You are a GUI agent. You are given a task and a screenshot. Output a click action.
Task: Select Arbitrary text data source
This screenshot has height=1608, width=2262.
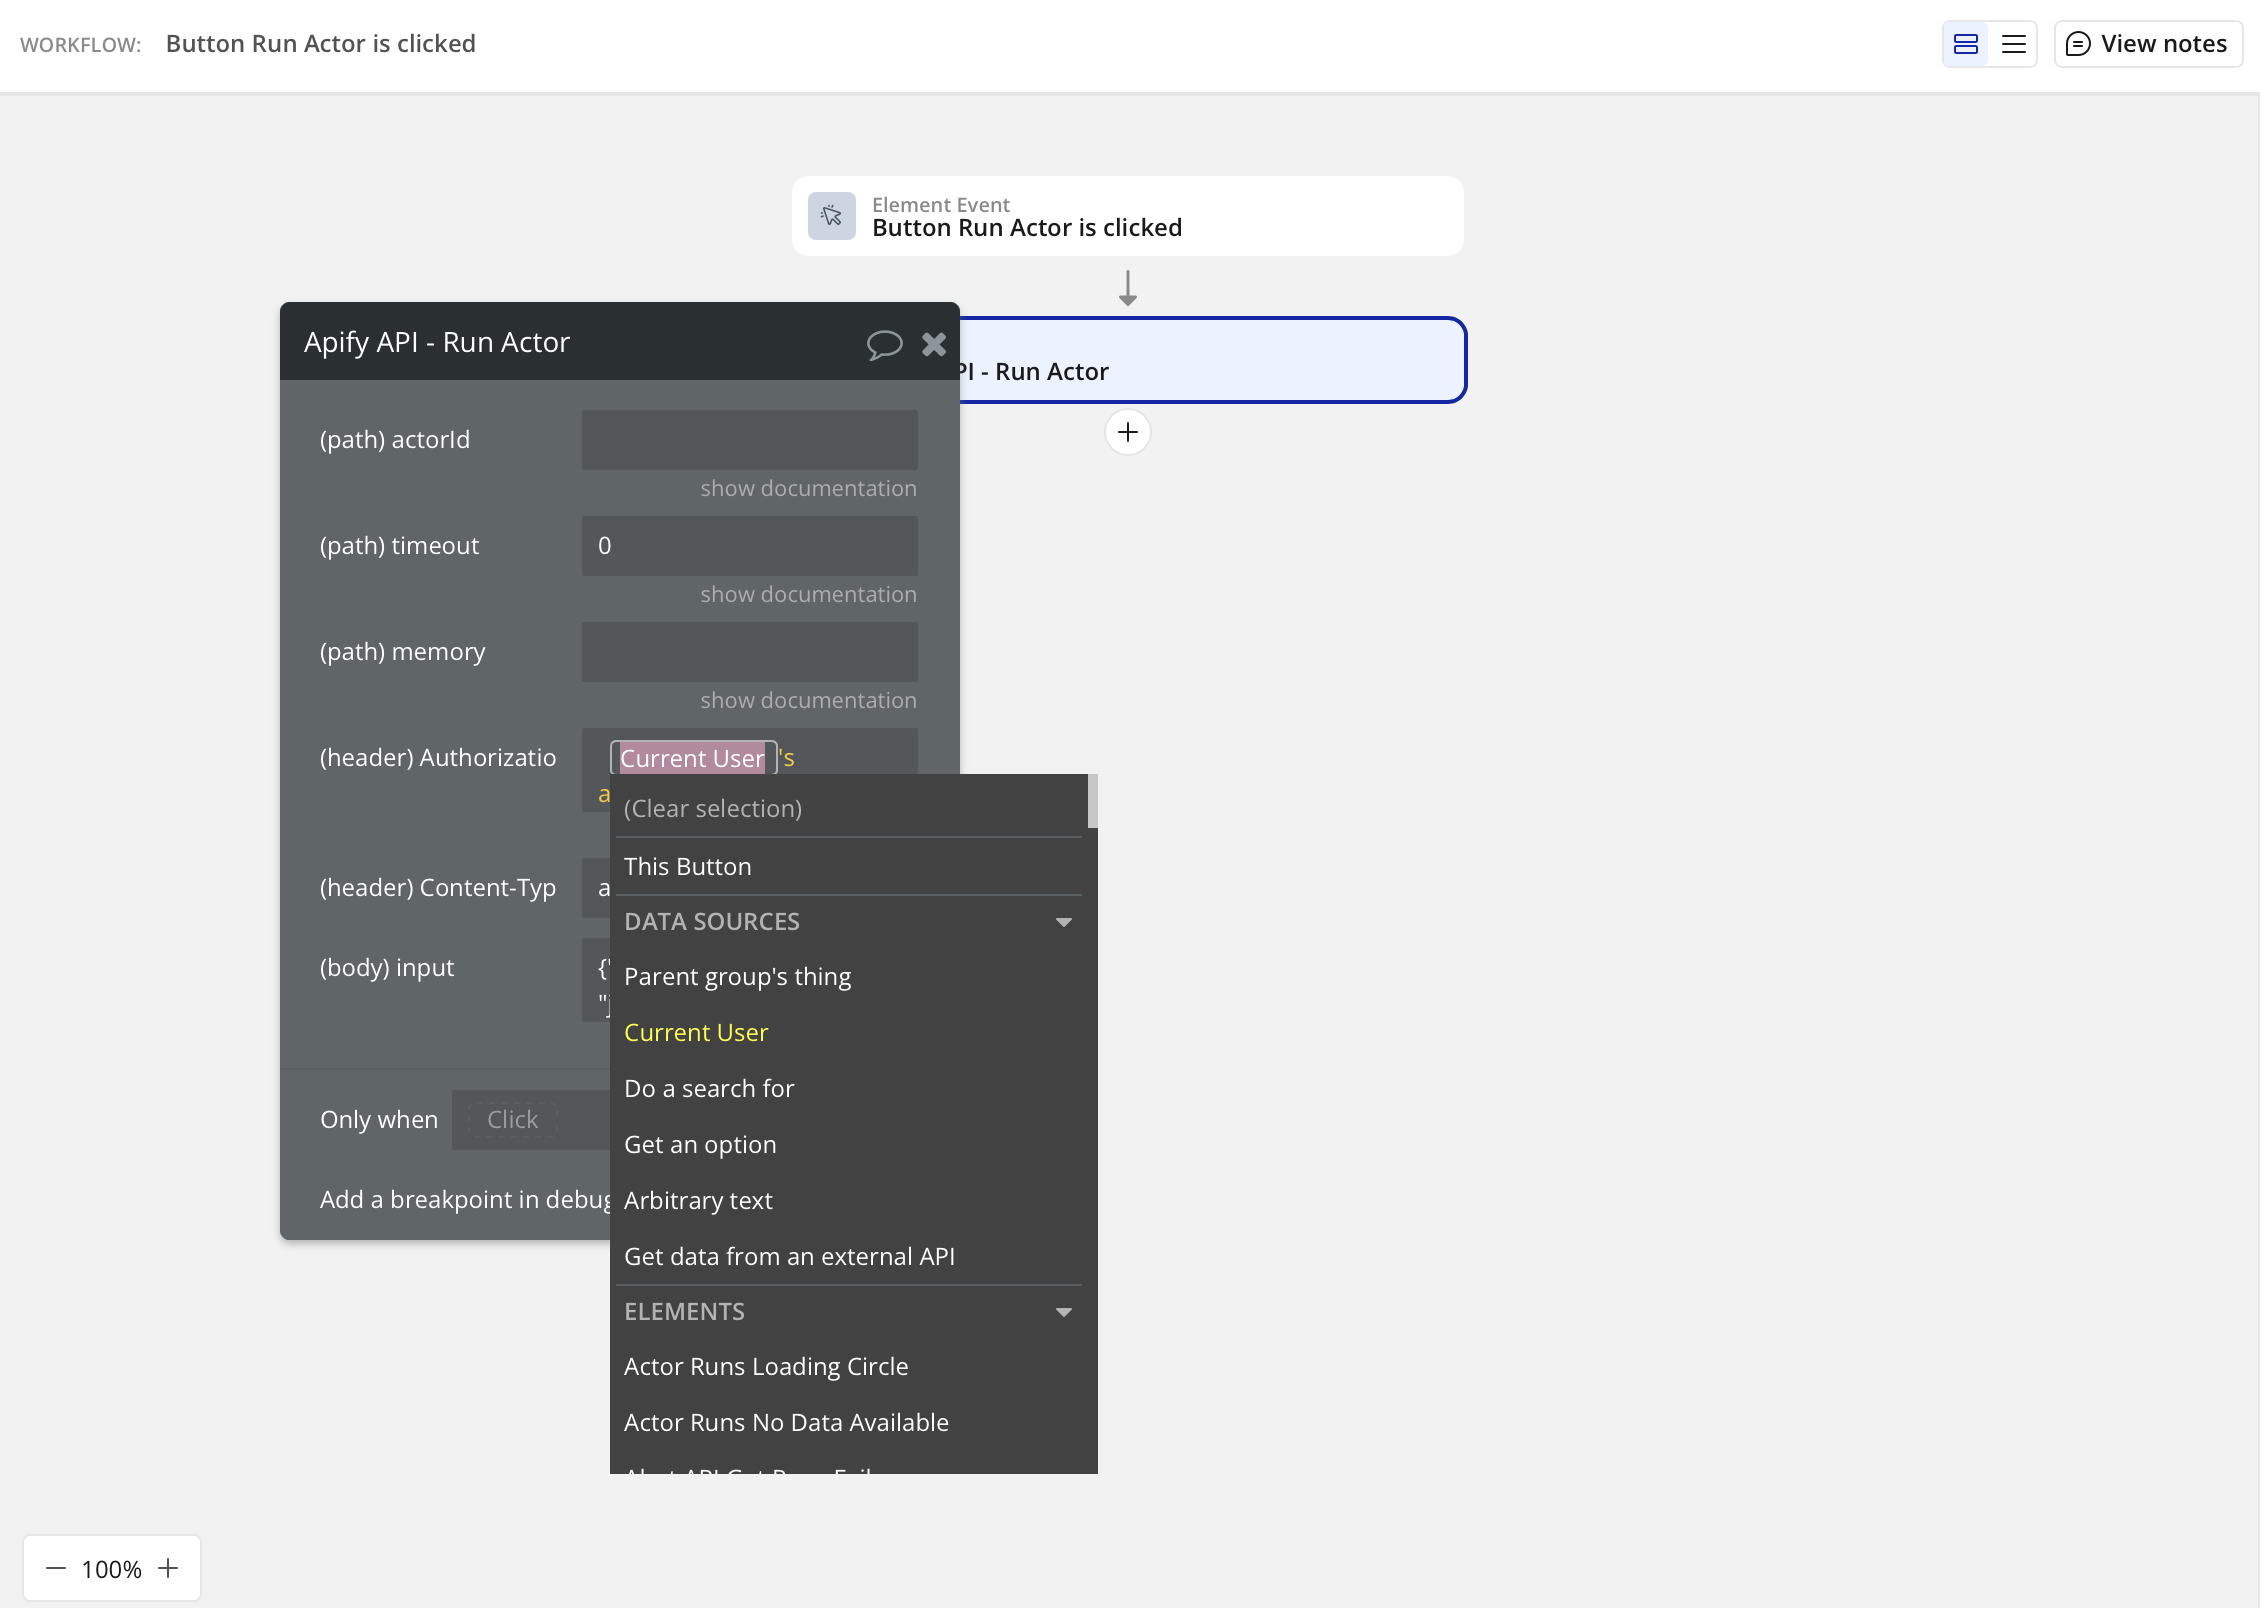point(698,1201)
